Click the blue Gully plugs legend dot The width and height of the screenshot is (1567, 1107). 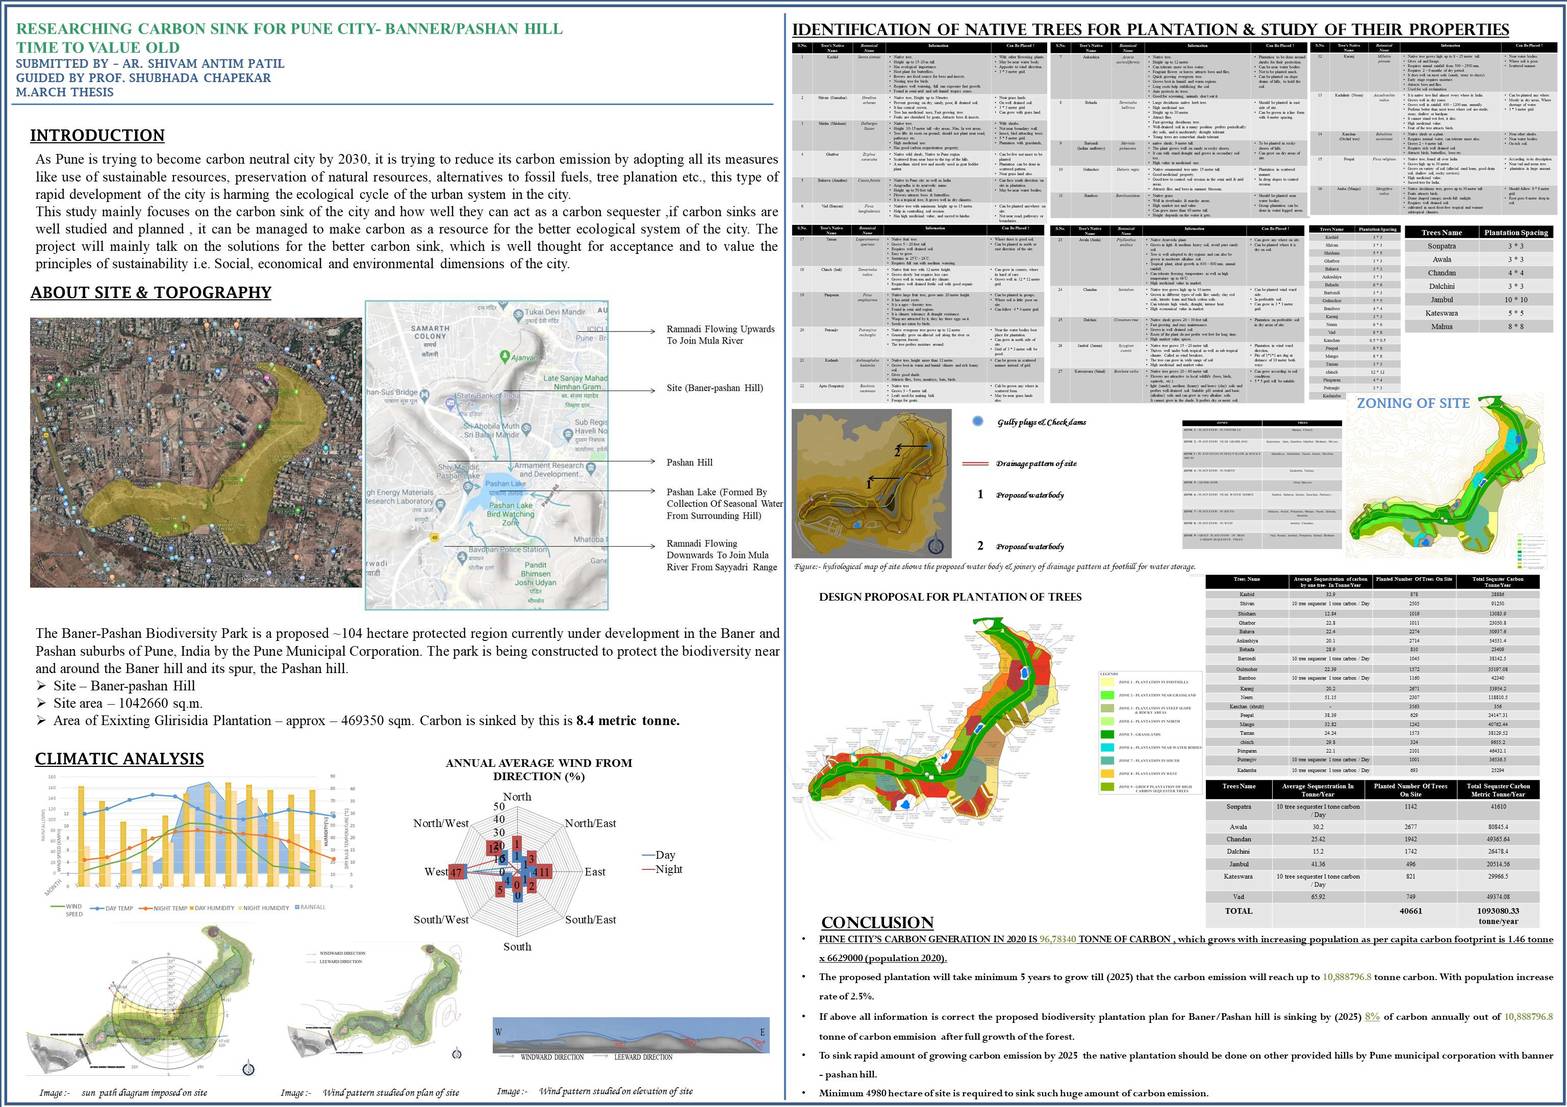(x=977, y=422)
